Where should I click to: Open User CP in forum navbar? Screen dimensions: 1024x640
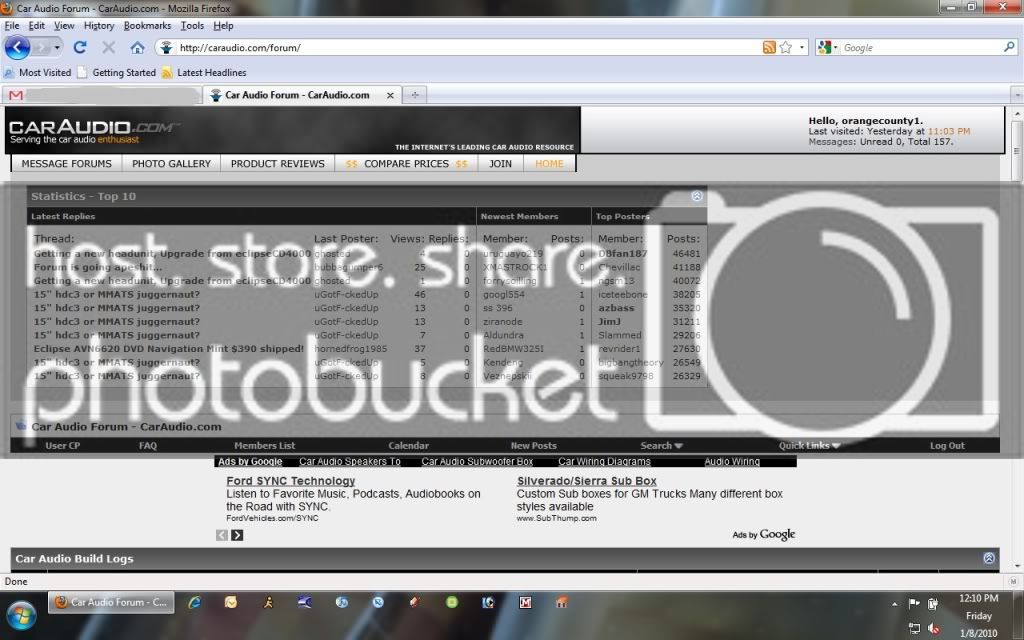coord(63,445)
